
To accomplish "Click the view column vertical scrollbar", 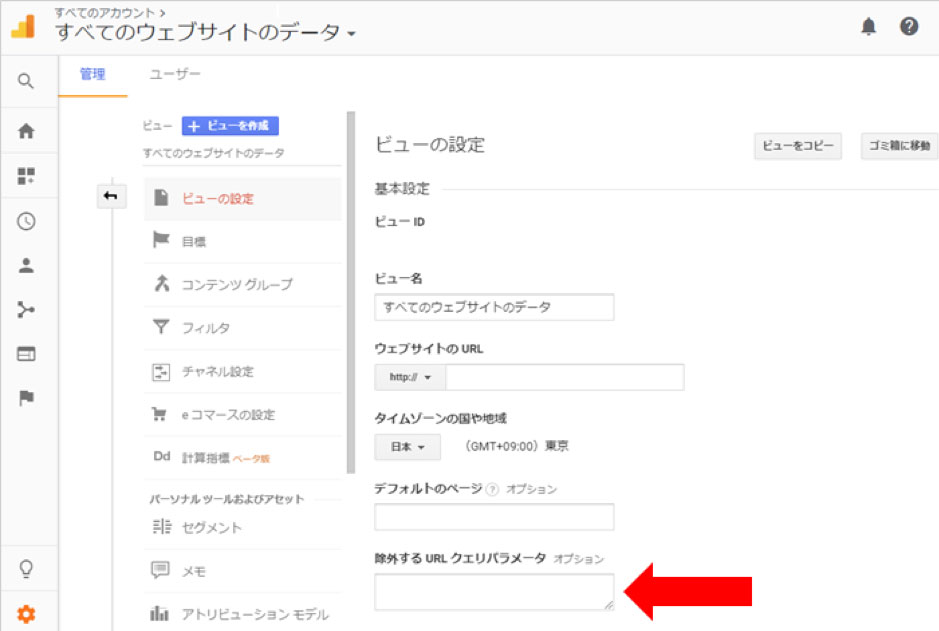I will pyautogui.click(x=350, y=290).
